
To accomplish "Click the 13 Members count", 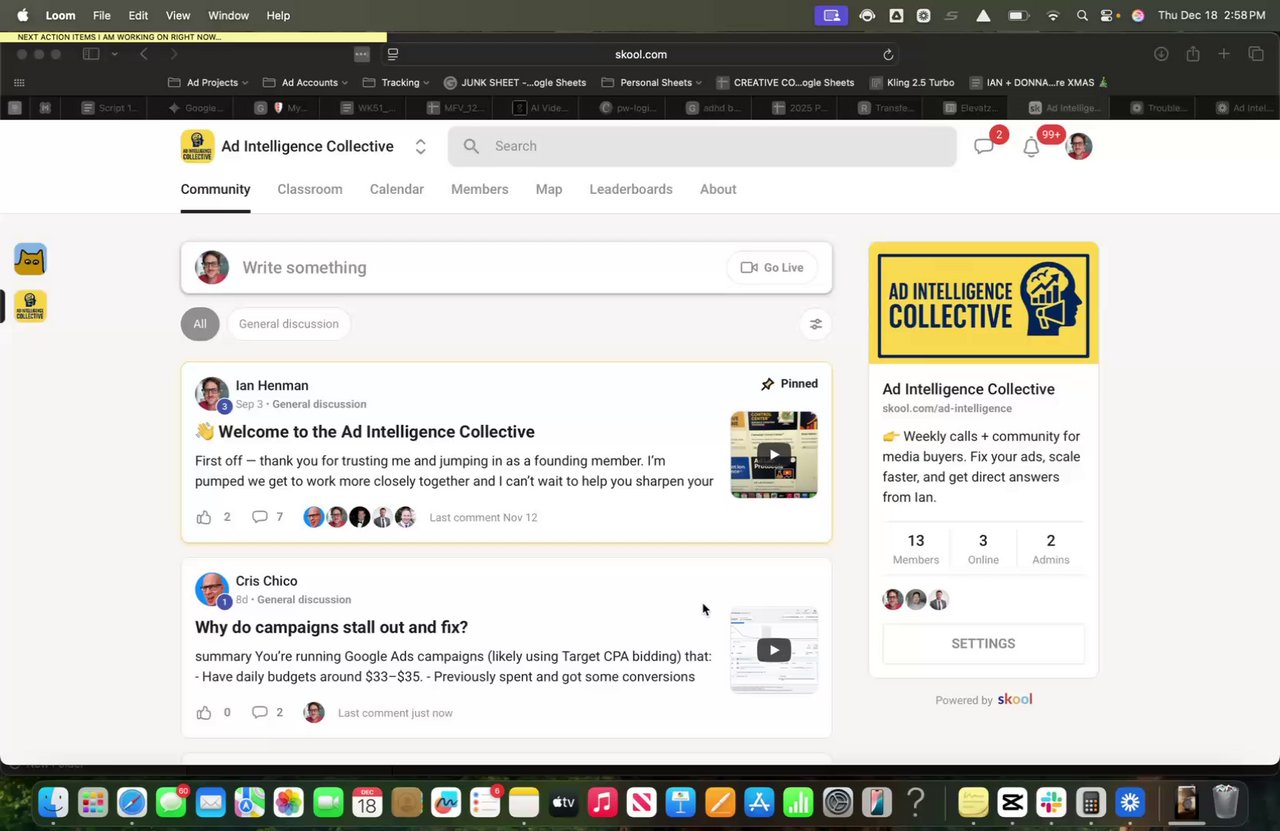I will point(916,549).
